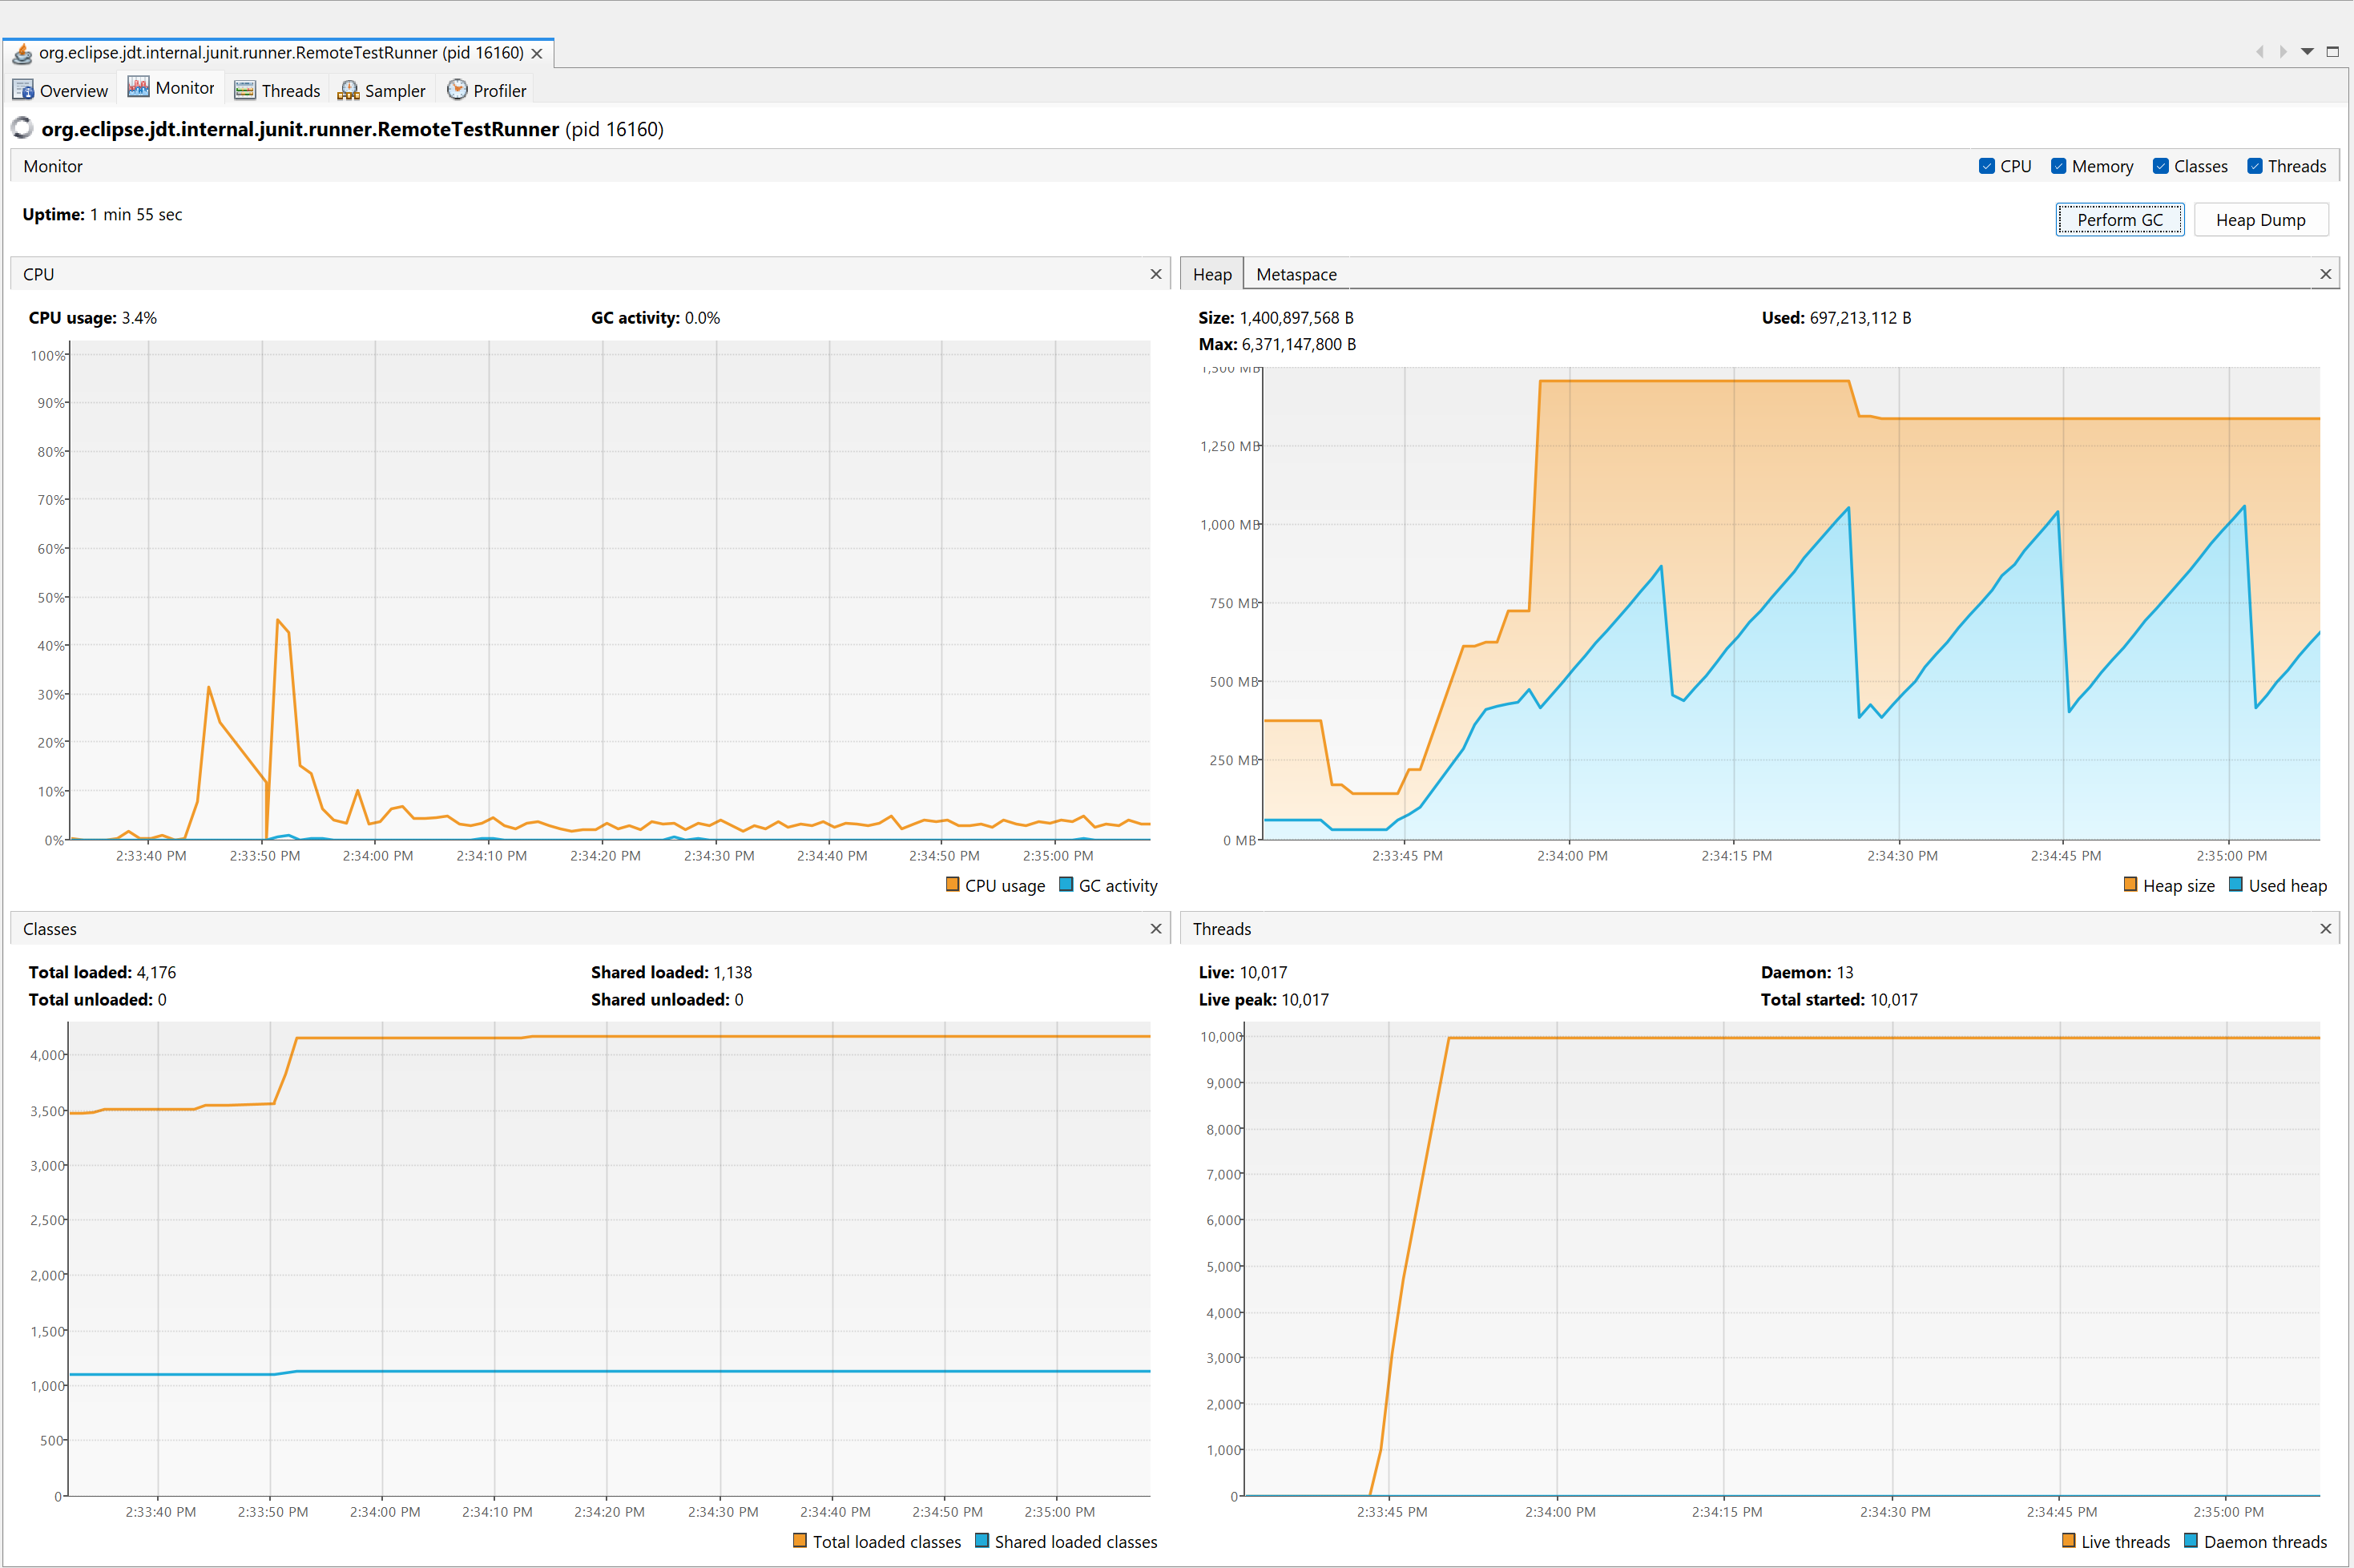Close the Heap graph panel
This screenshot has height=1568, width=2354.
click(x=2325, y=274)
